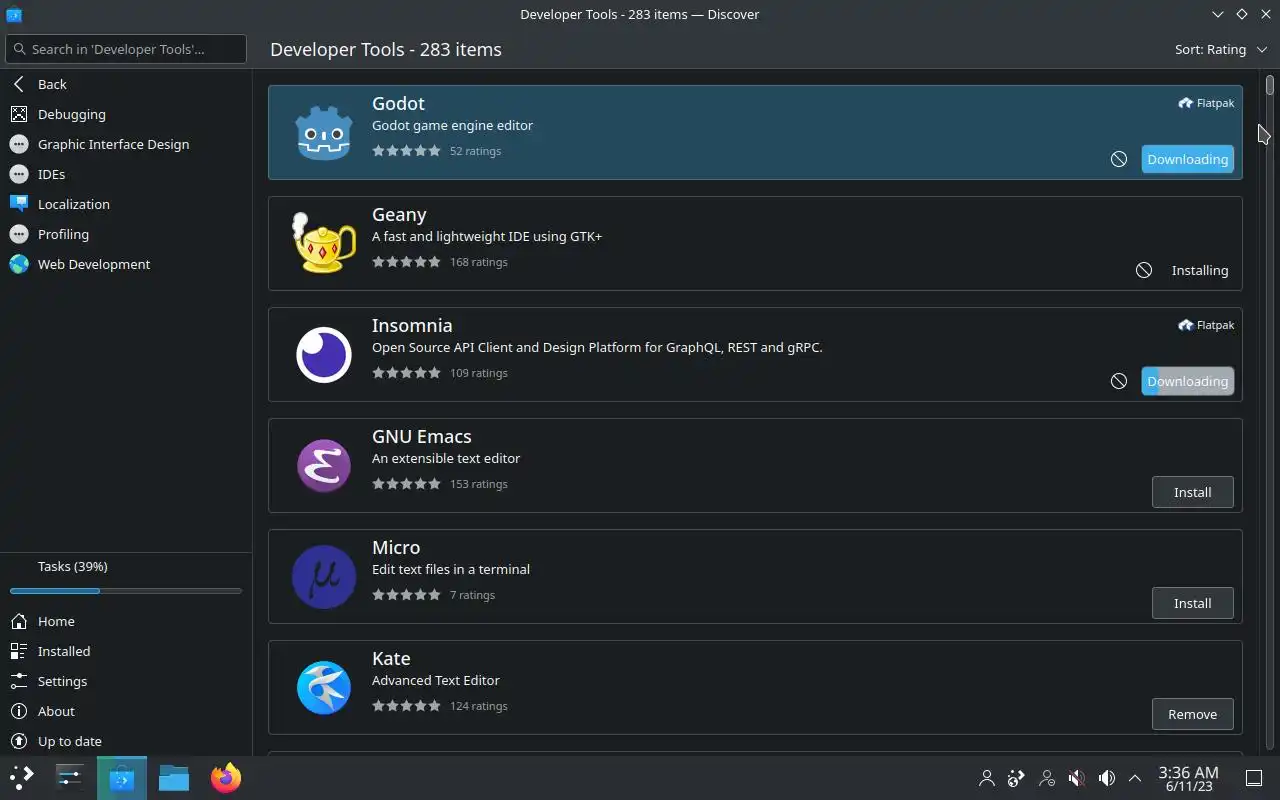Image resolution: width=1280 pixels, height=800 pixels.
Task: Click the Graphic Interface Design icon
Action: pos(18,144)
